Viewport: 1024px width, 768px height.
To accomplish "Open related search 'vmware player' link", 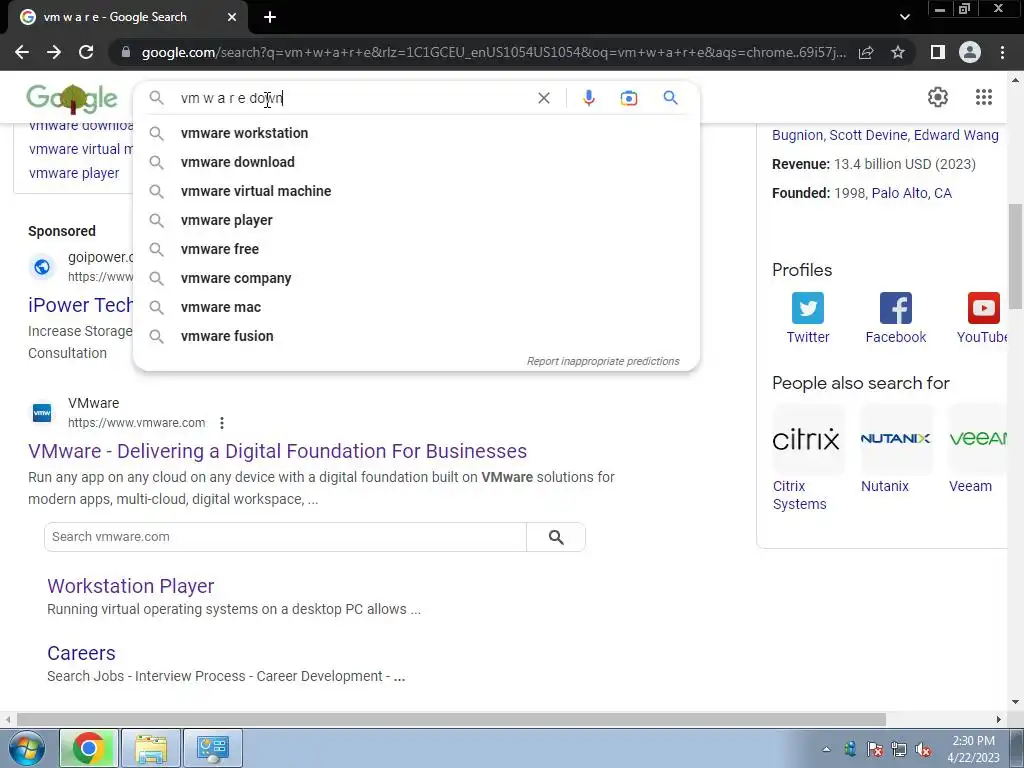I will tap(74, 173).
